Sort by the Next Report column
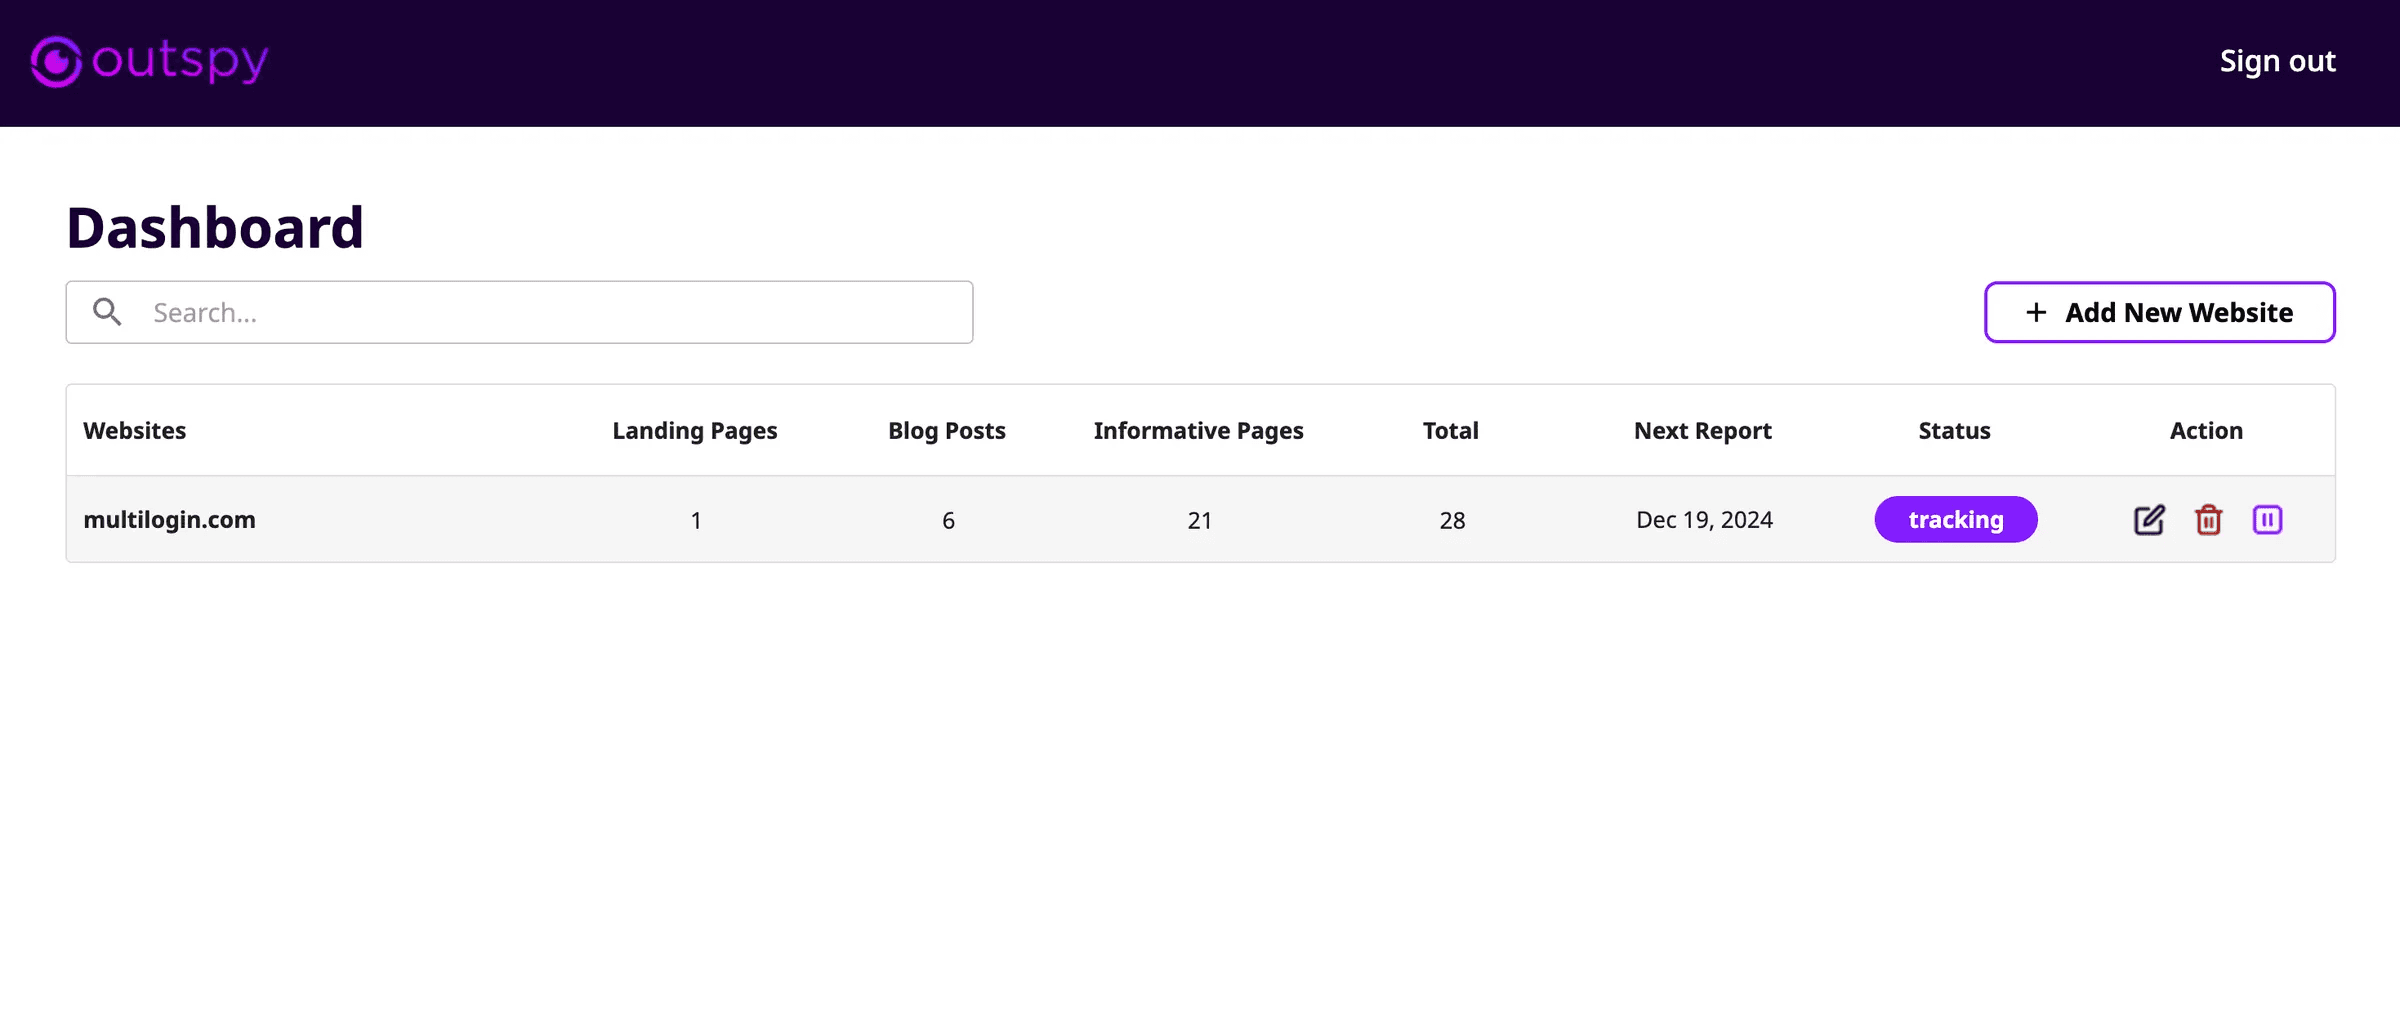 point(1702,431)
